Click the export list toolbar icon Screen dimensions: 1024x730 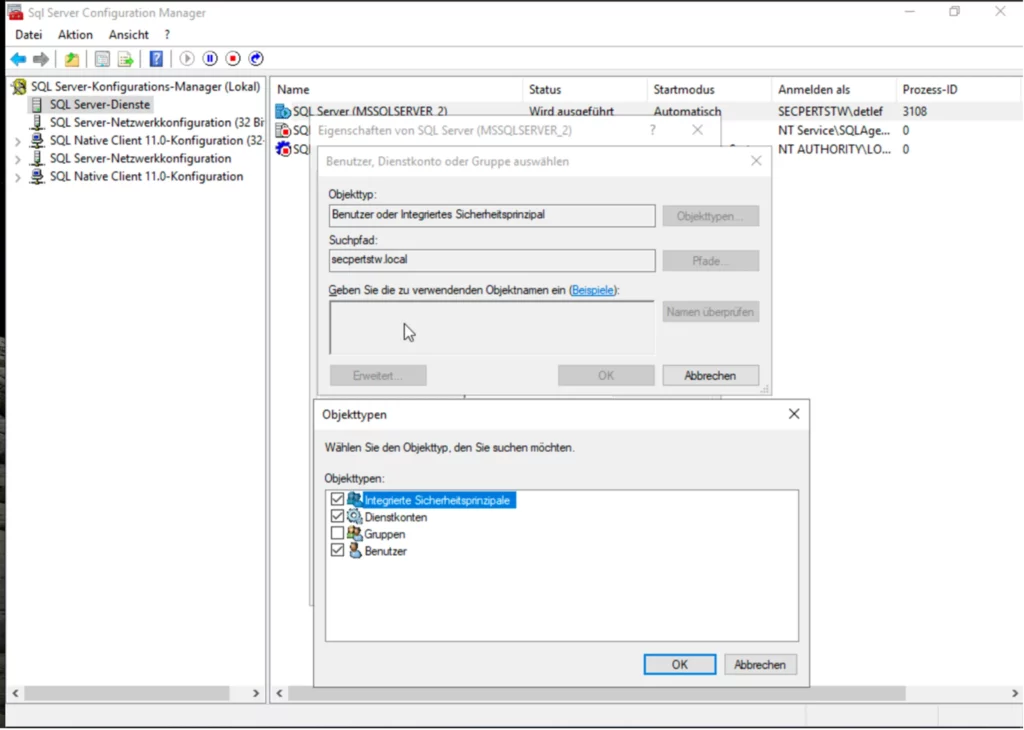(x=125, y=59)
